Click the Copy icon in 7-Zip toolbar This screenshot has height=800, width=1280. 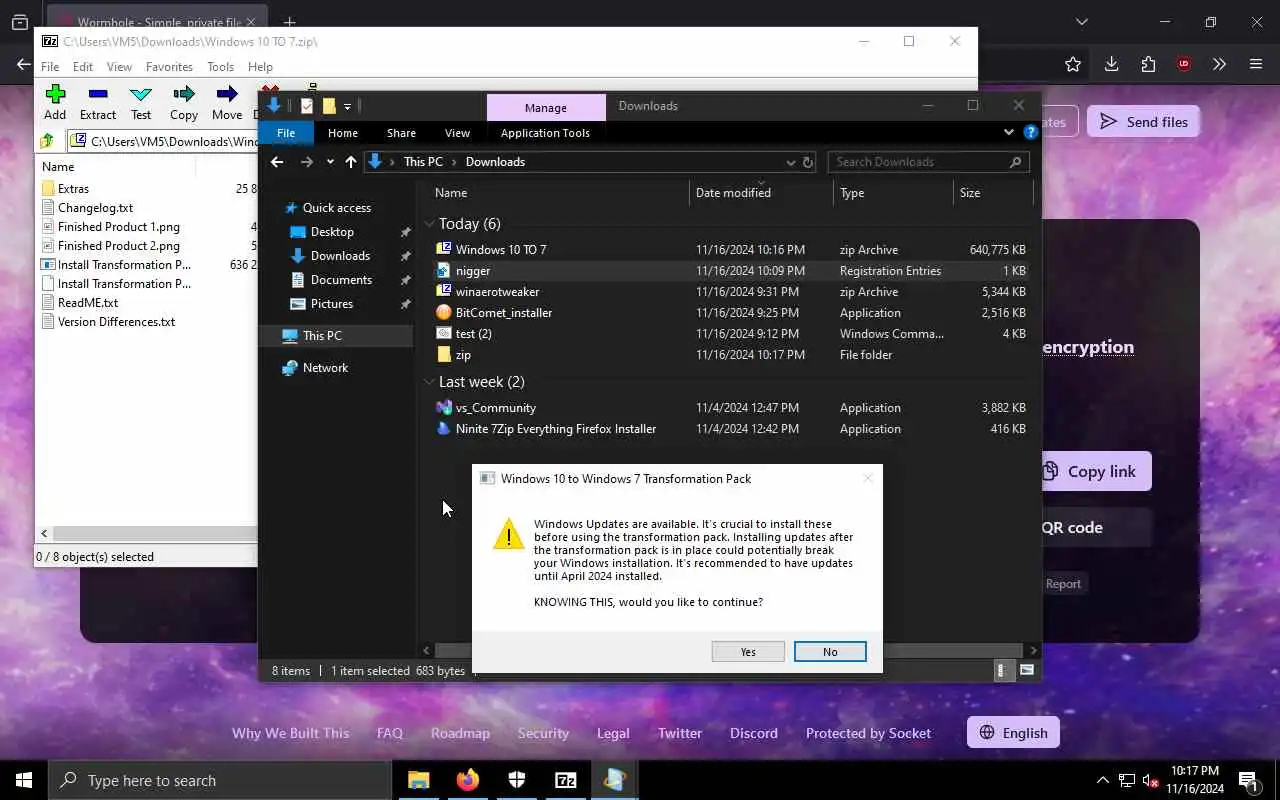coord(184,102)
